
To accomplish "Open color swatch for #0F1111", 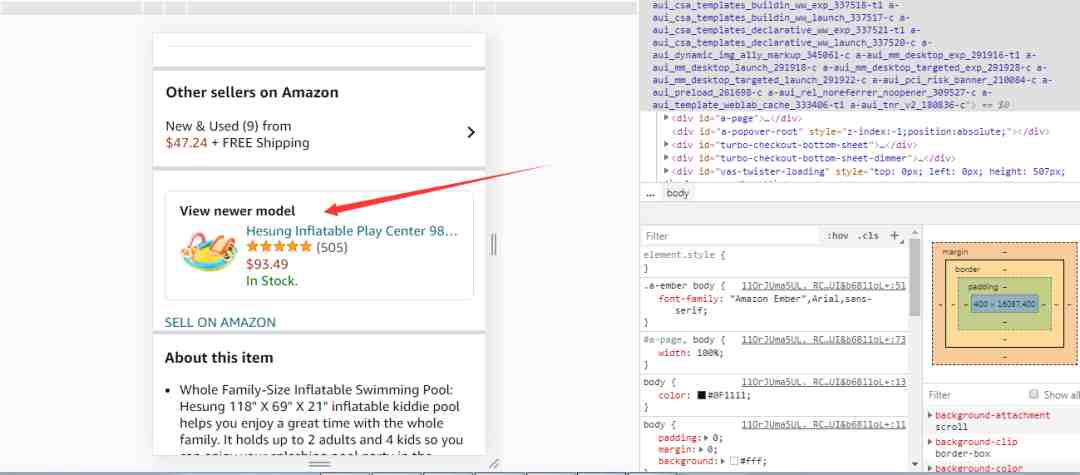I will 701,396.
